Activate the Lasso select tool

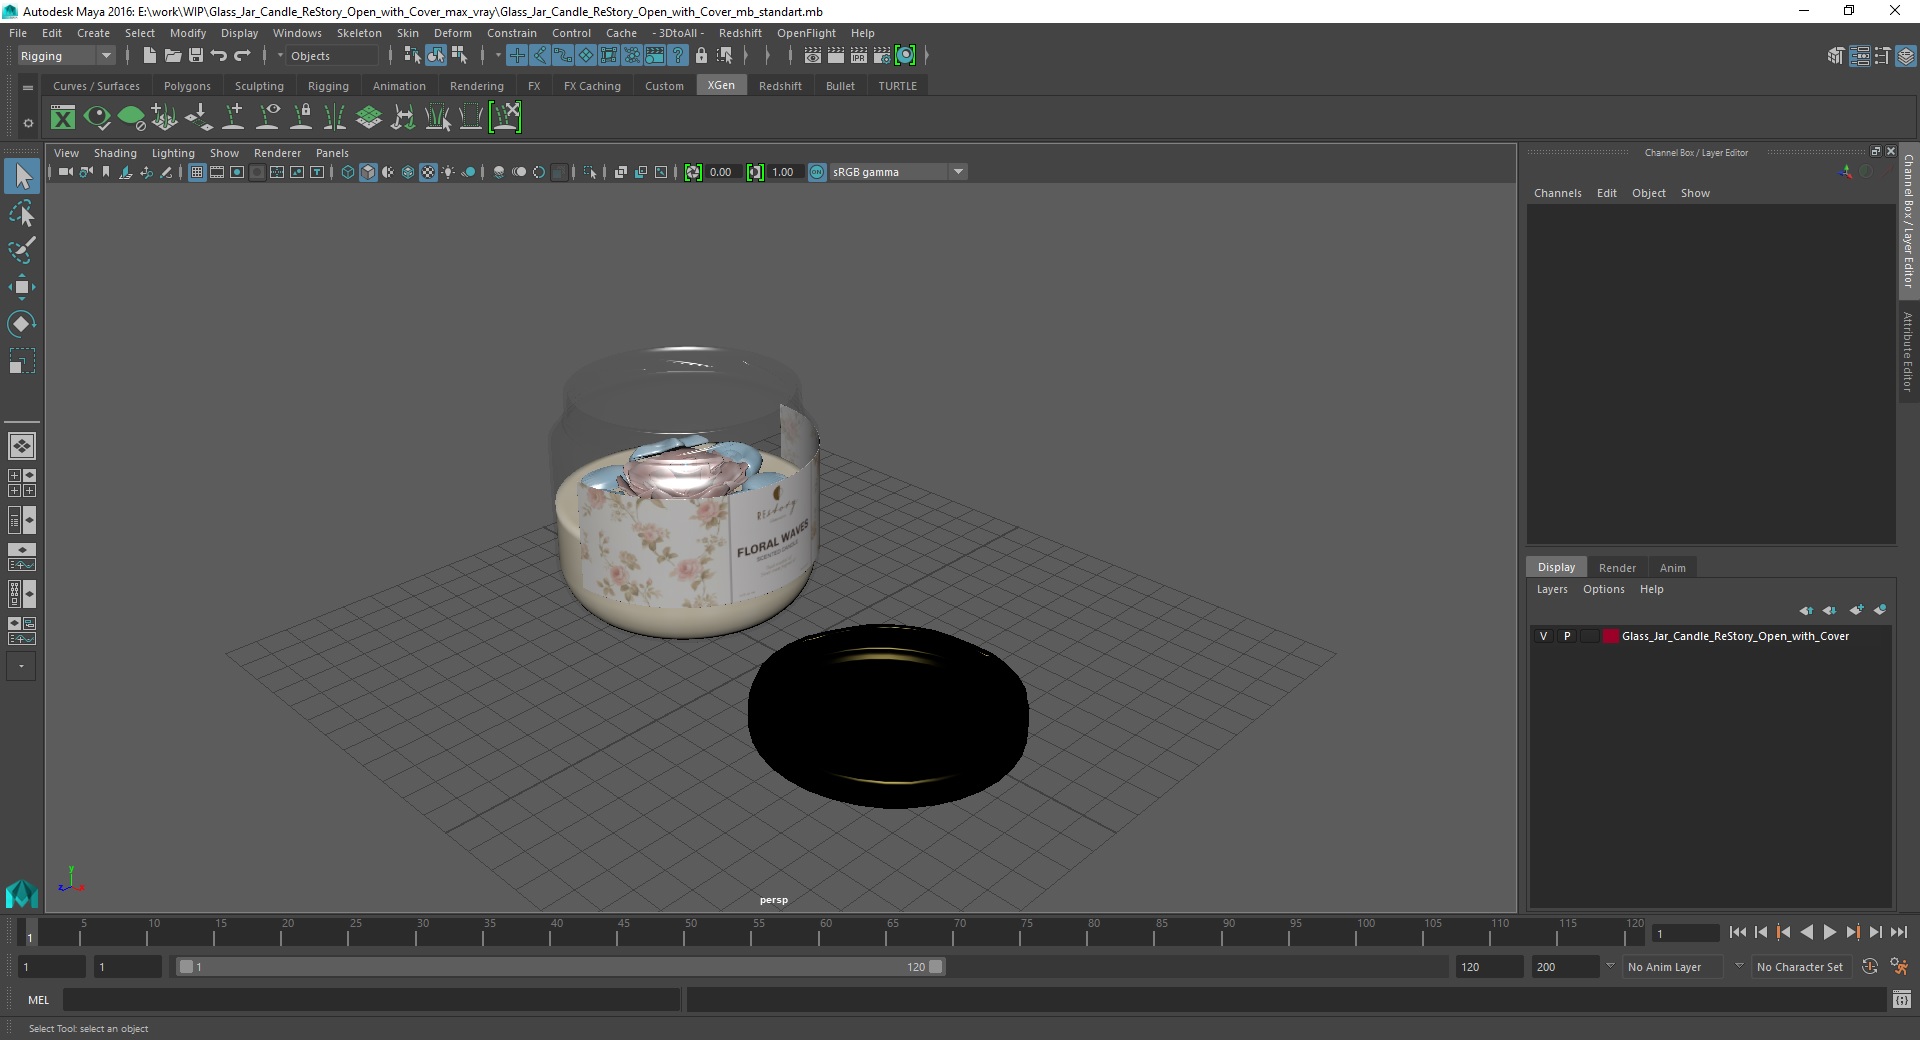pyautogui.click(x=22, y=214)
